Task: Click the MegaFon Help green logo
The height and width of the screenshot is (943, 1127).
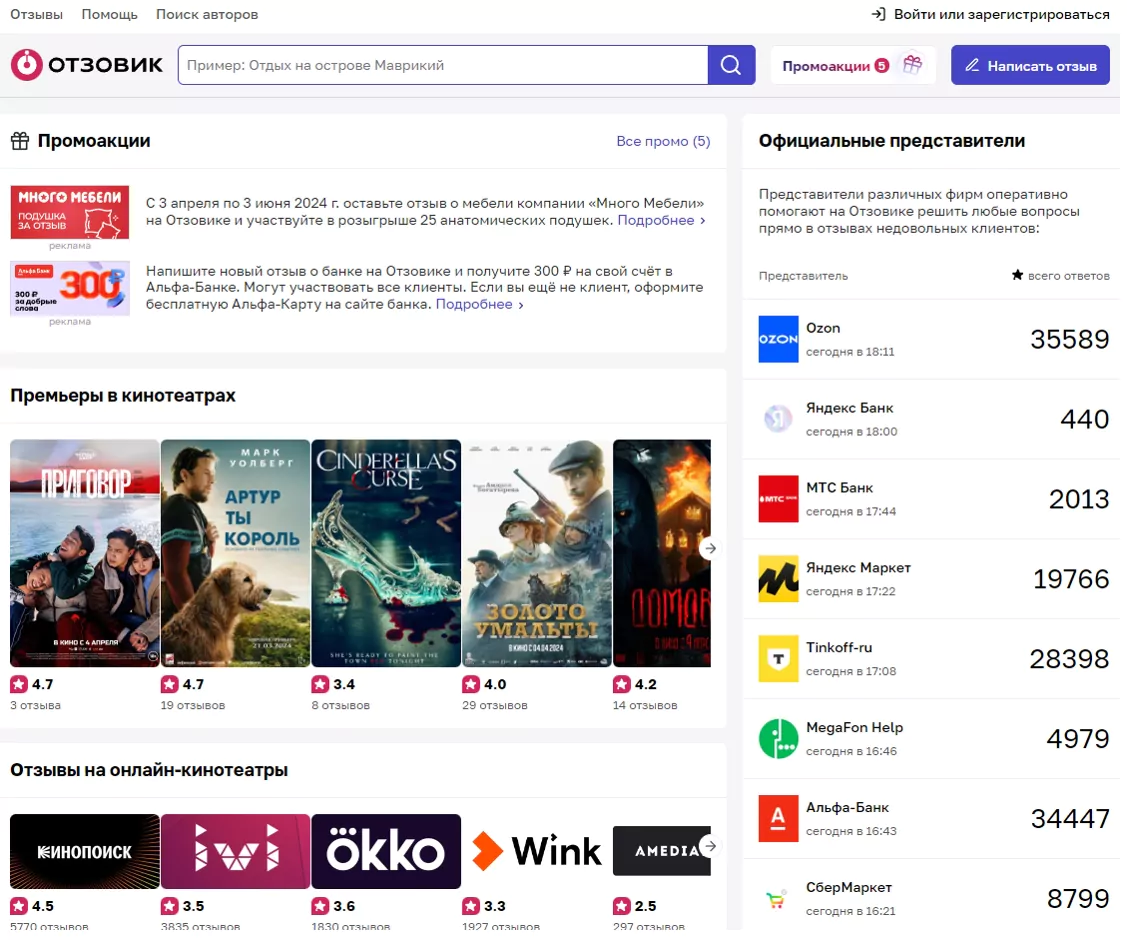Action: coord(783,743)
